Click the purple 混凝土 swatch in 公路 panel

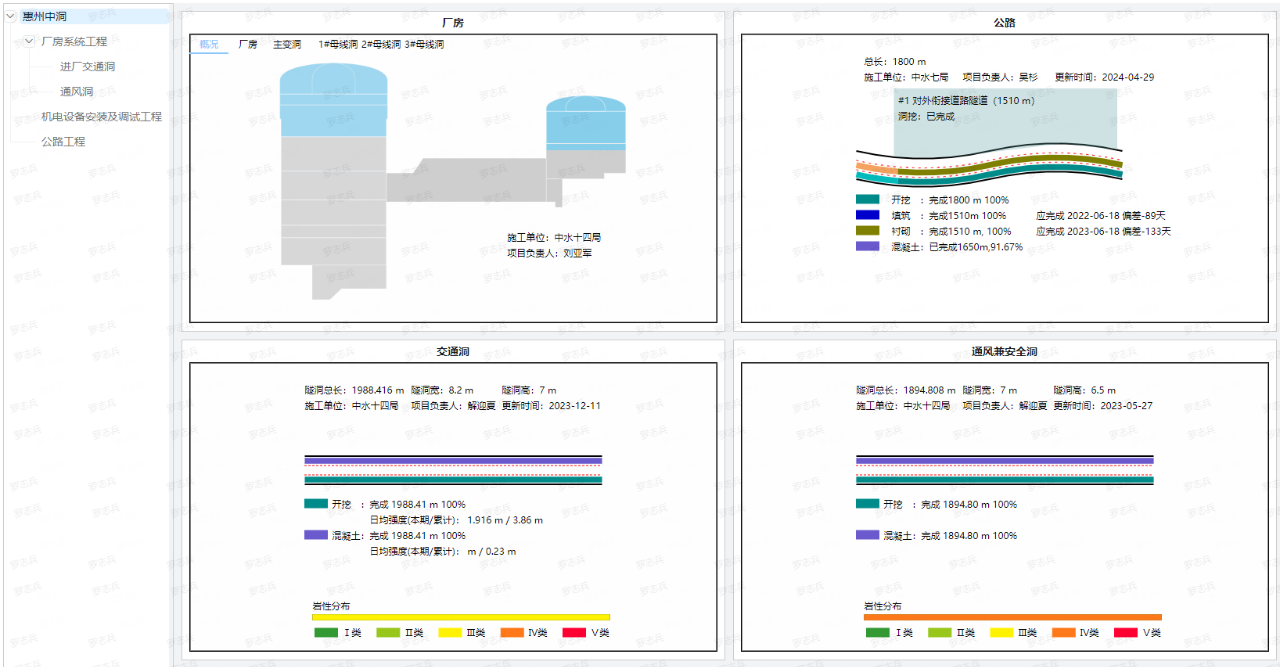(x=867, y=246)
